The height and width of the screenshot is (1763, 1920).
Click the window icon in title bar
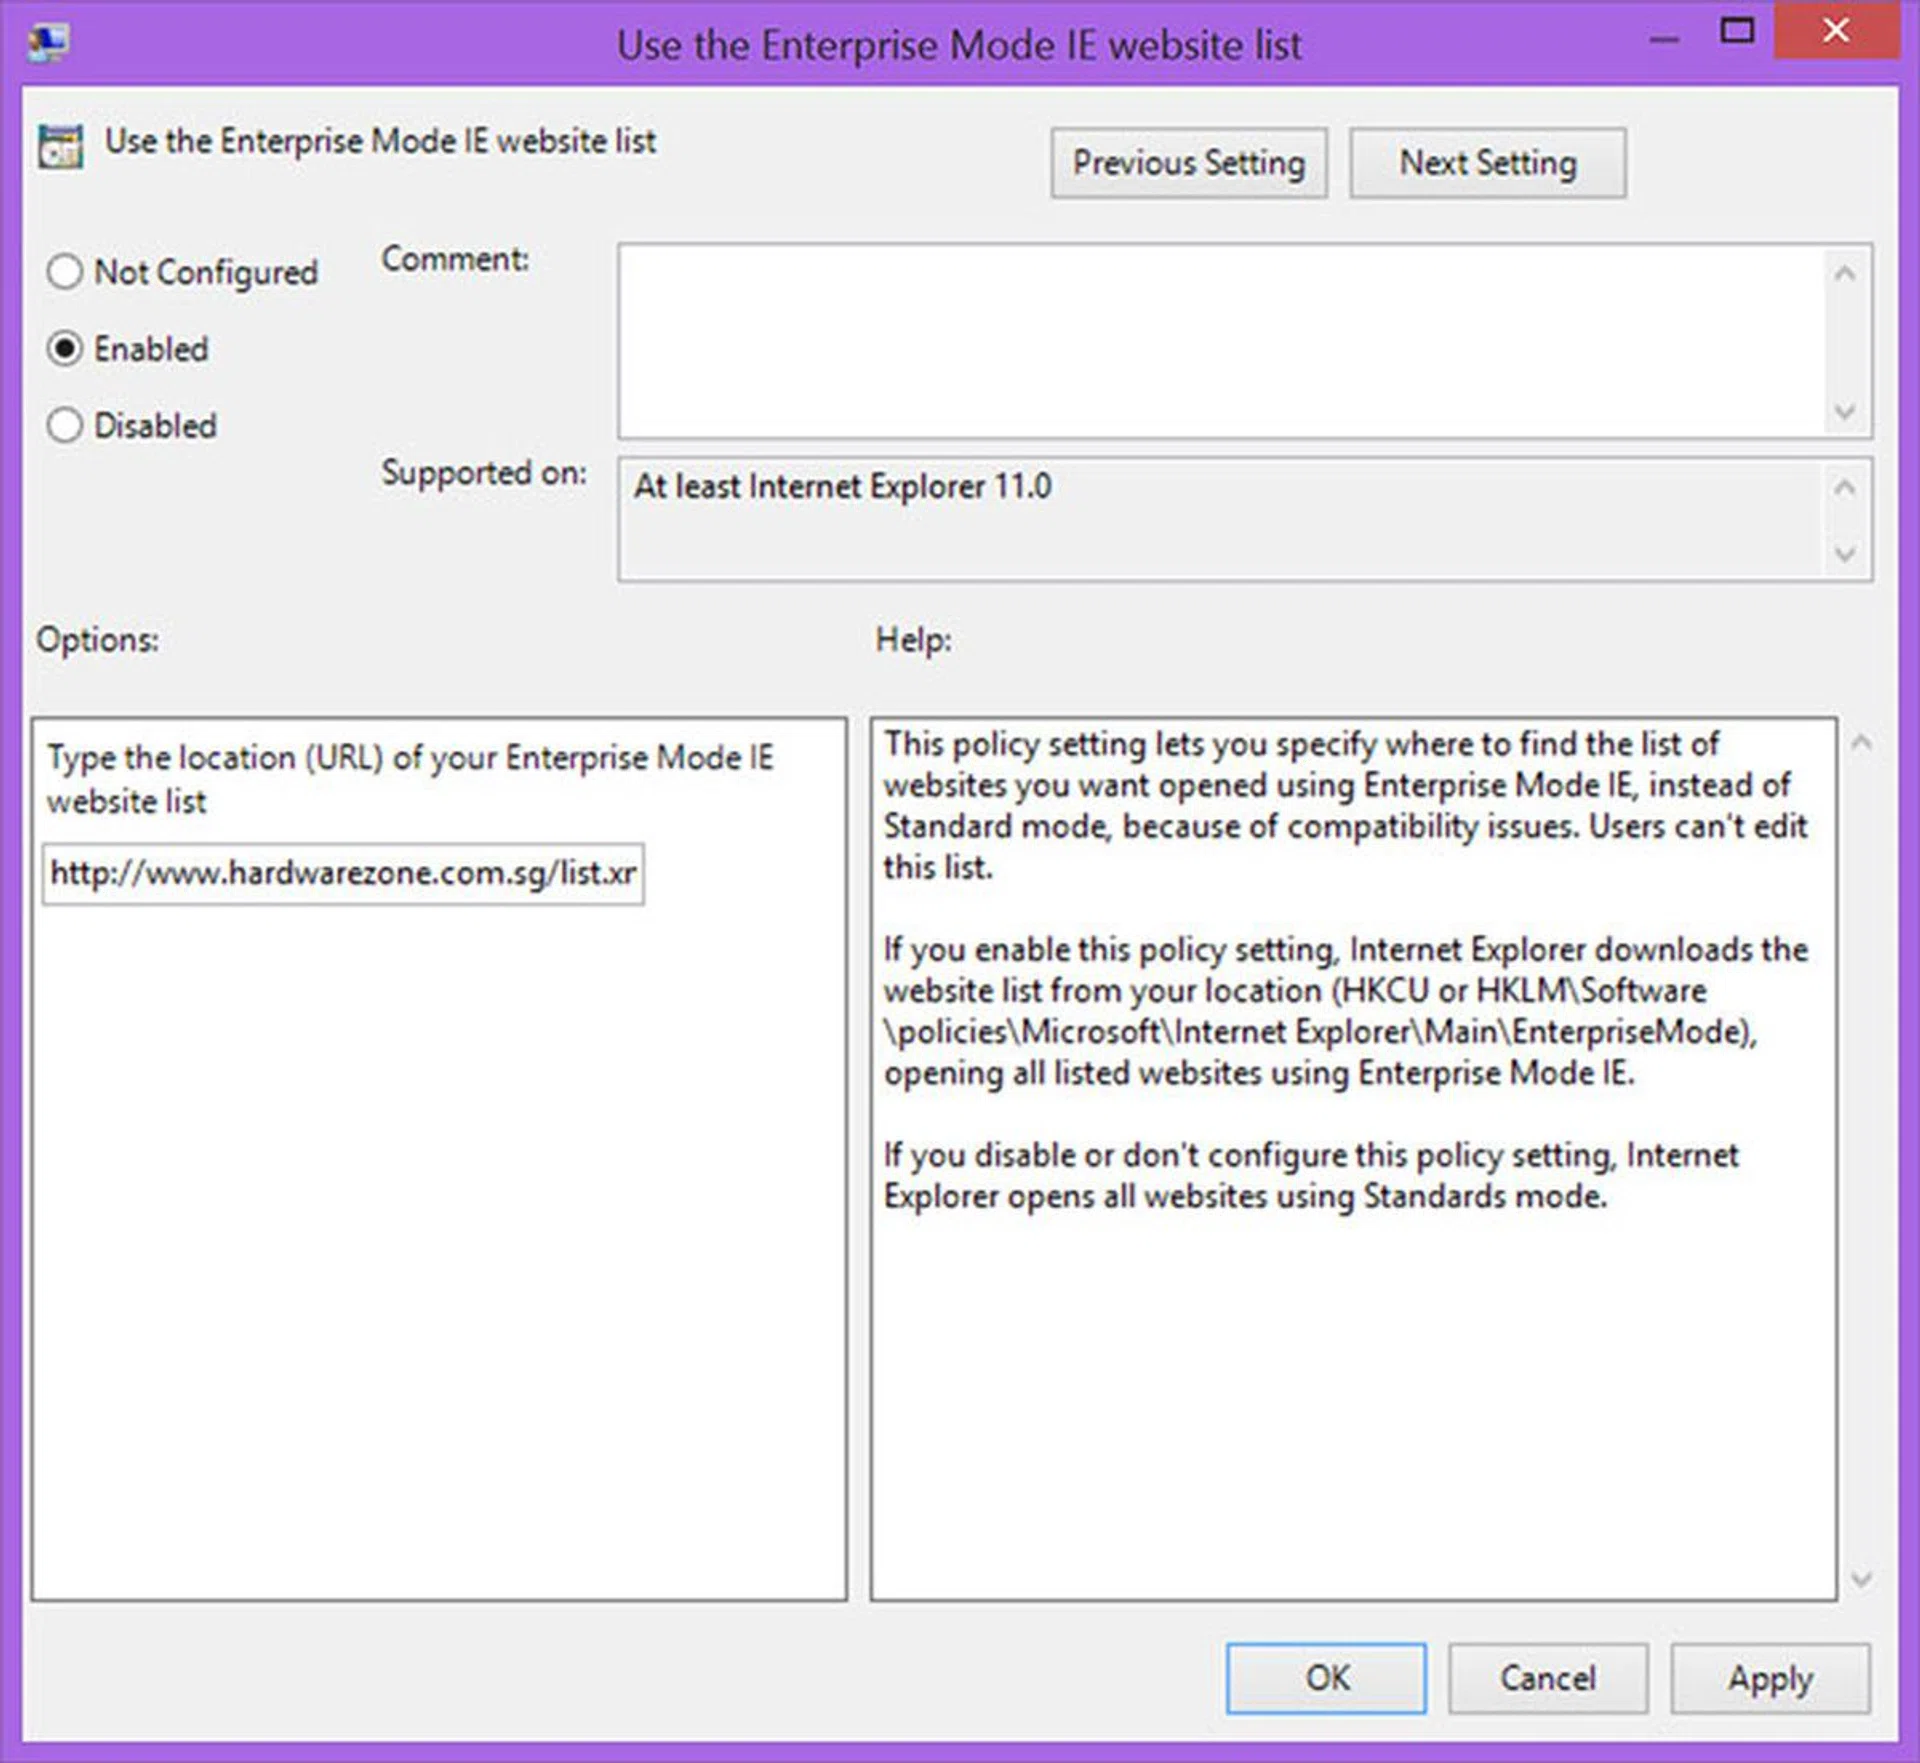48,42
